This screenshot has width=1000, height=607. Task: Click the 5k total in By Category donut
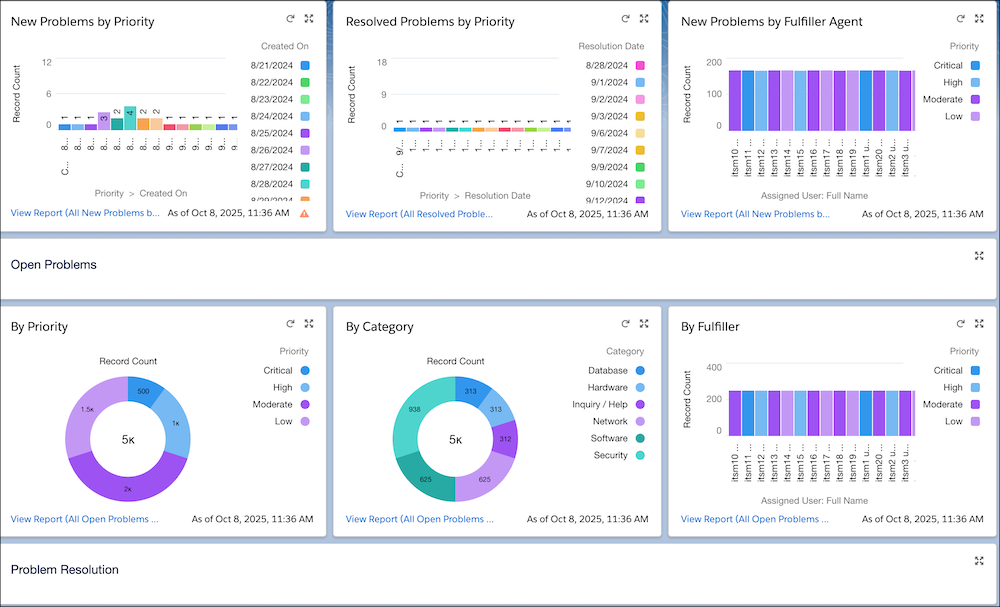455,439
